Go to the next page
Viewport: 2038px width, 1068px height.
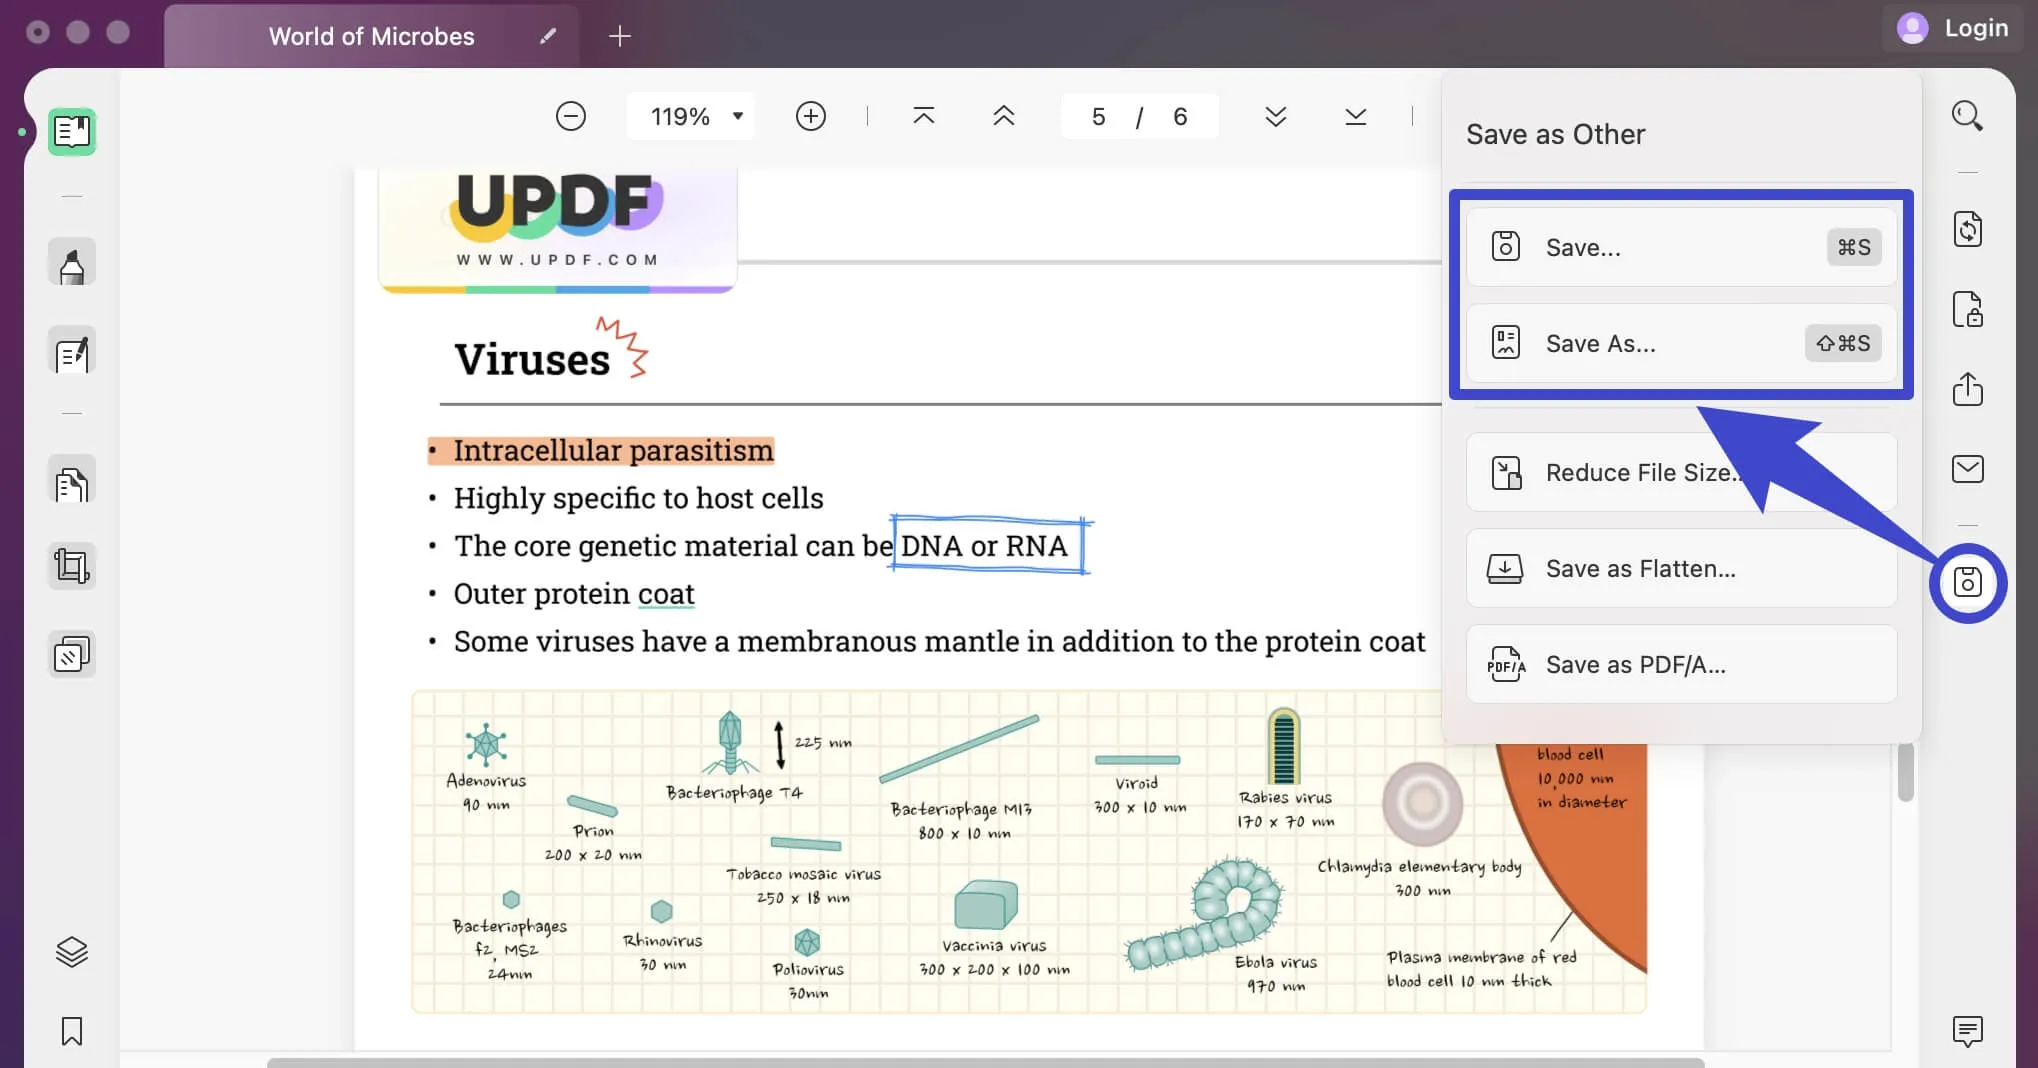click(x=1275, y=116)
